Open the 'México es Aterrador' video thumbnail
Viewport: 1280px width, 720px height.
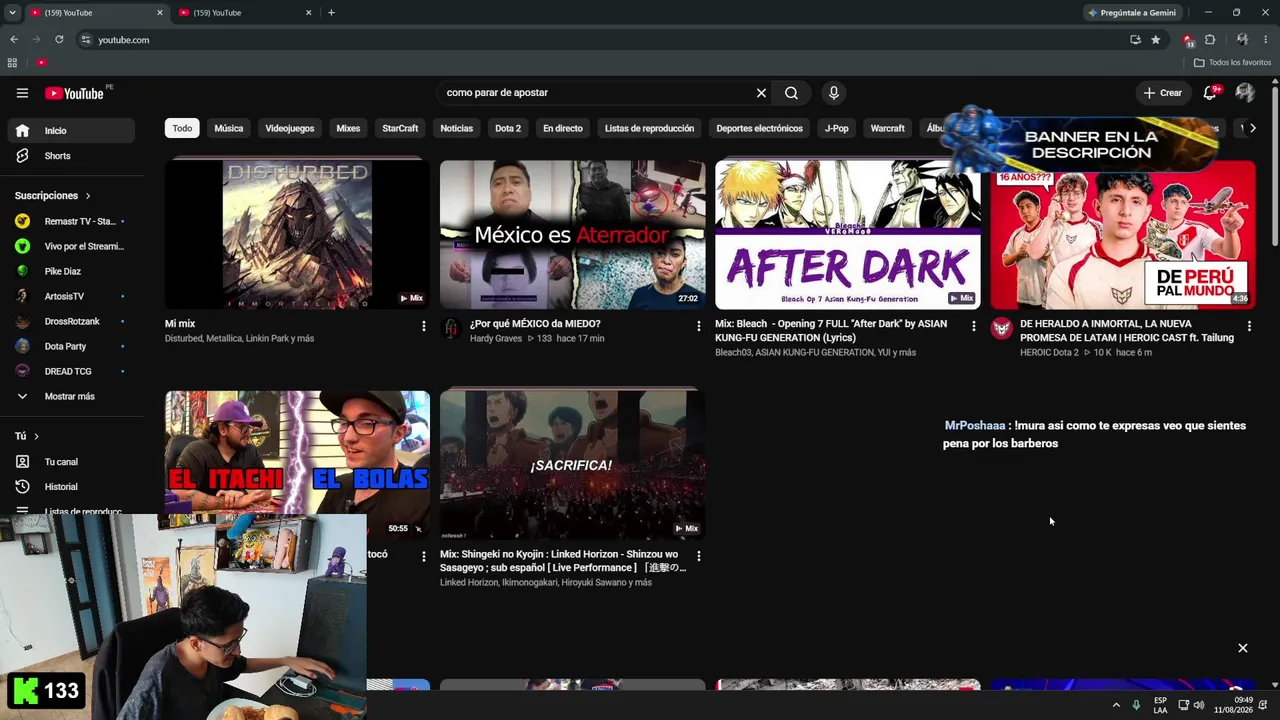[572, 235]
